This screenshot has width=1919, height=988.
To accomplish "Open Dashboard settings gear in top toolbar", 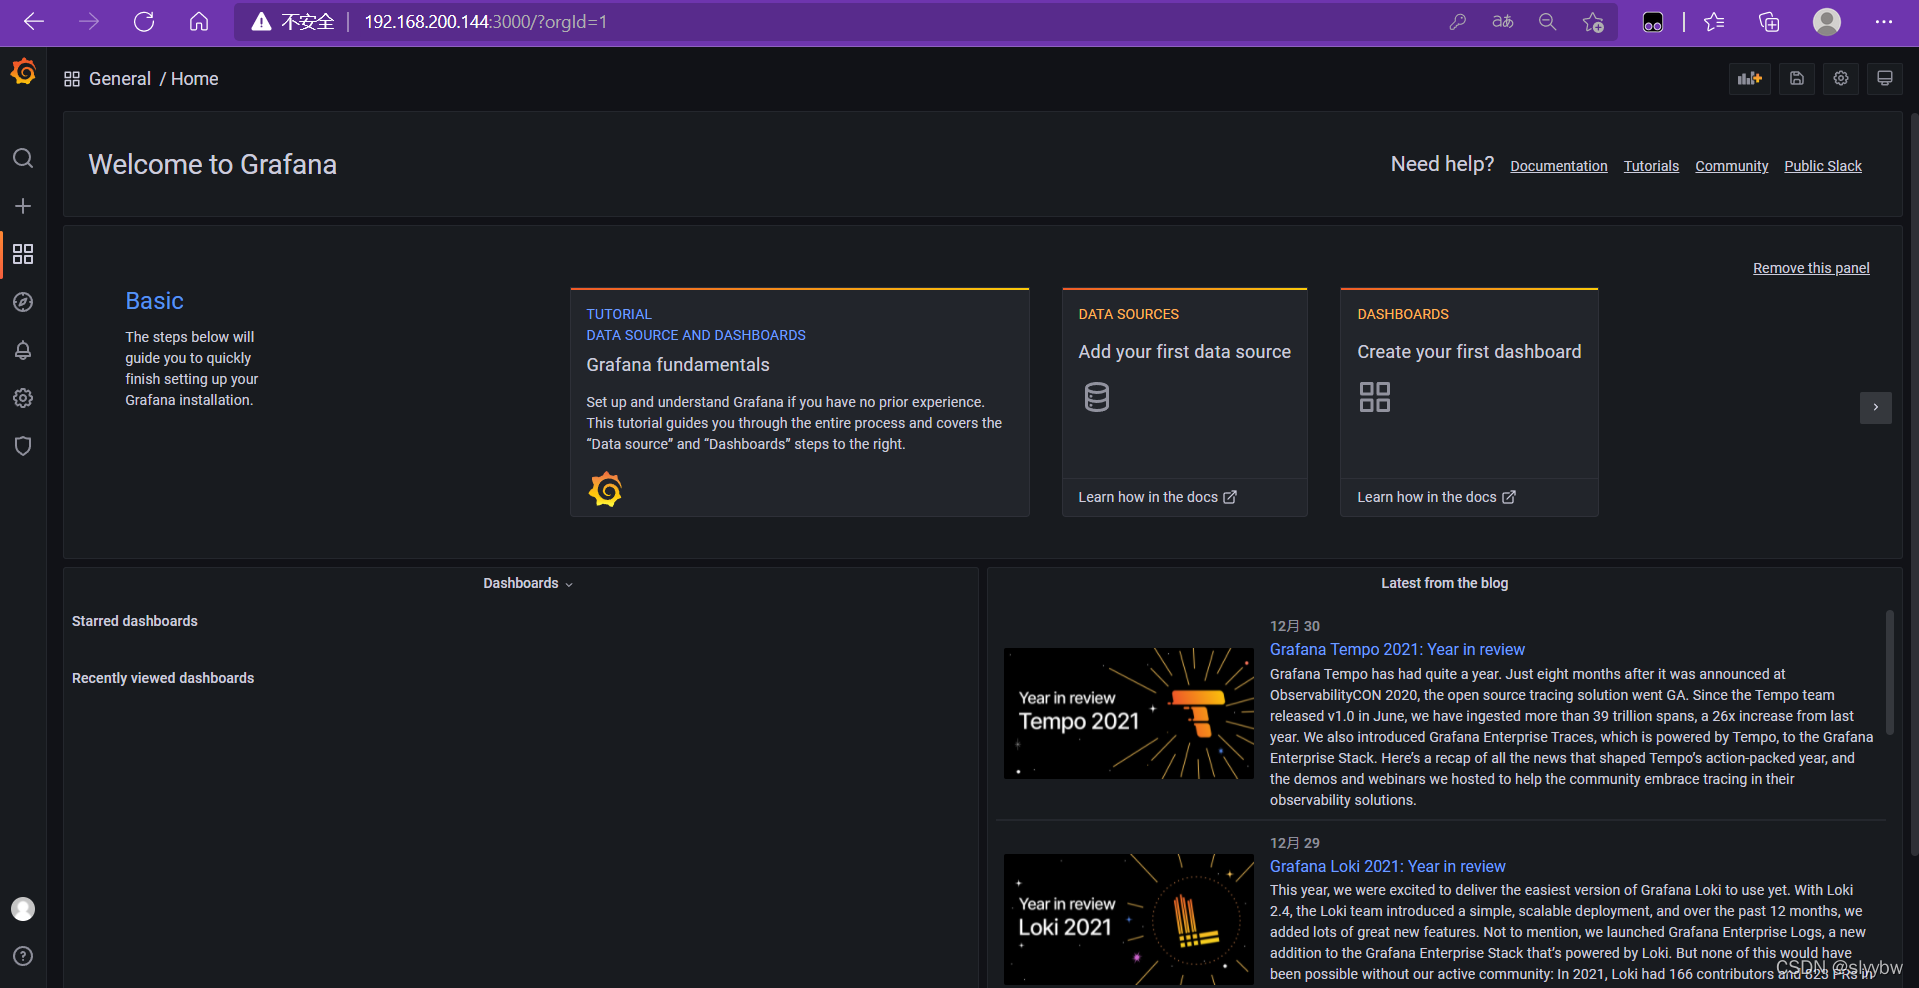I will pos(1841,79).
